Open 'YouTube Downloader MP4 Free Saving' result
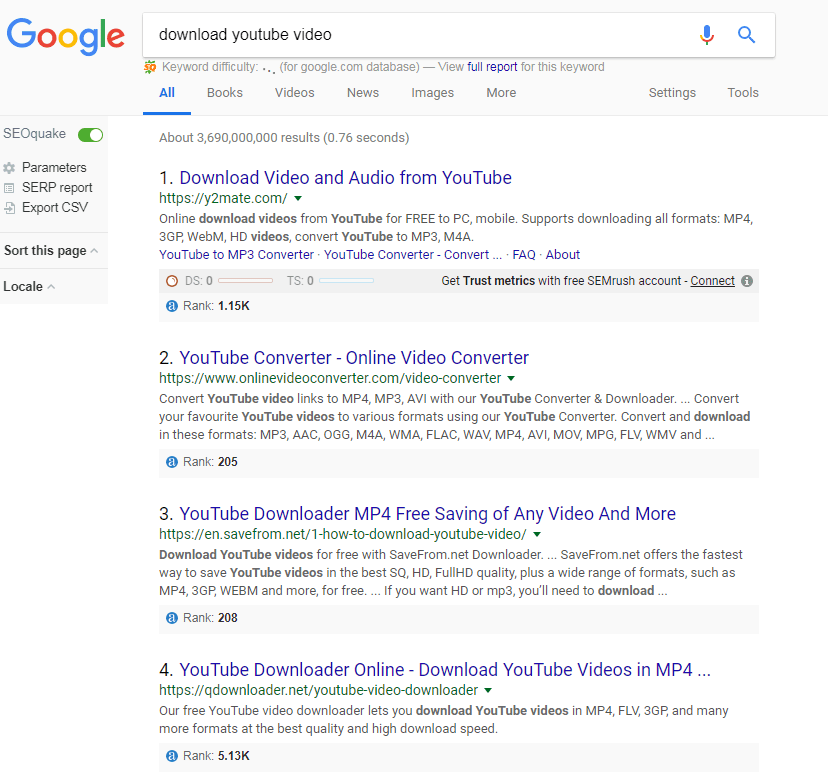Screen dimensions: 828x782 (x=428, y=514)
